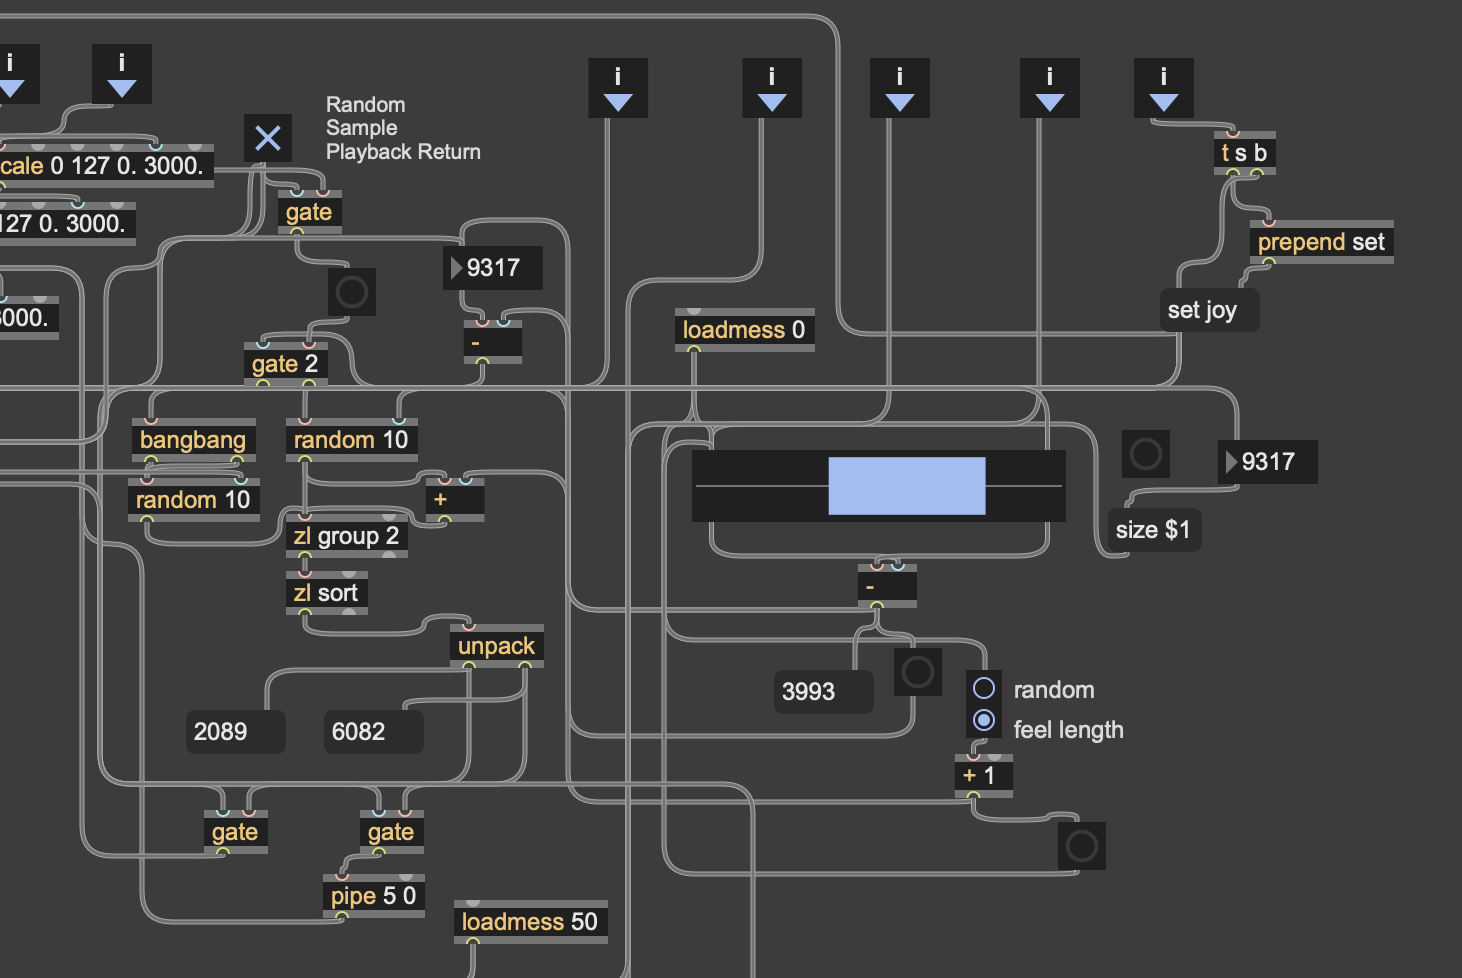This screenshot has width=1462, height=978.
Task: Click the bang button beside the size $1 message
Action: pyautogui.click(x=1146, y=454)
